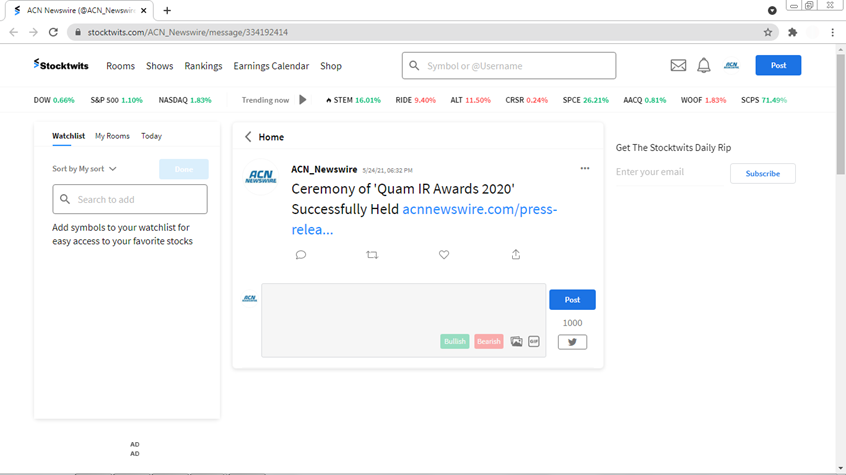Image resolution: width=846 pixels, height=475 pixels.
Task: Reload the page
Action: [x=53, y=32]
